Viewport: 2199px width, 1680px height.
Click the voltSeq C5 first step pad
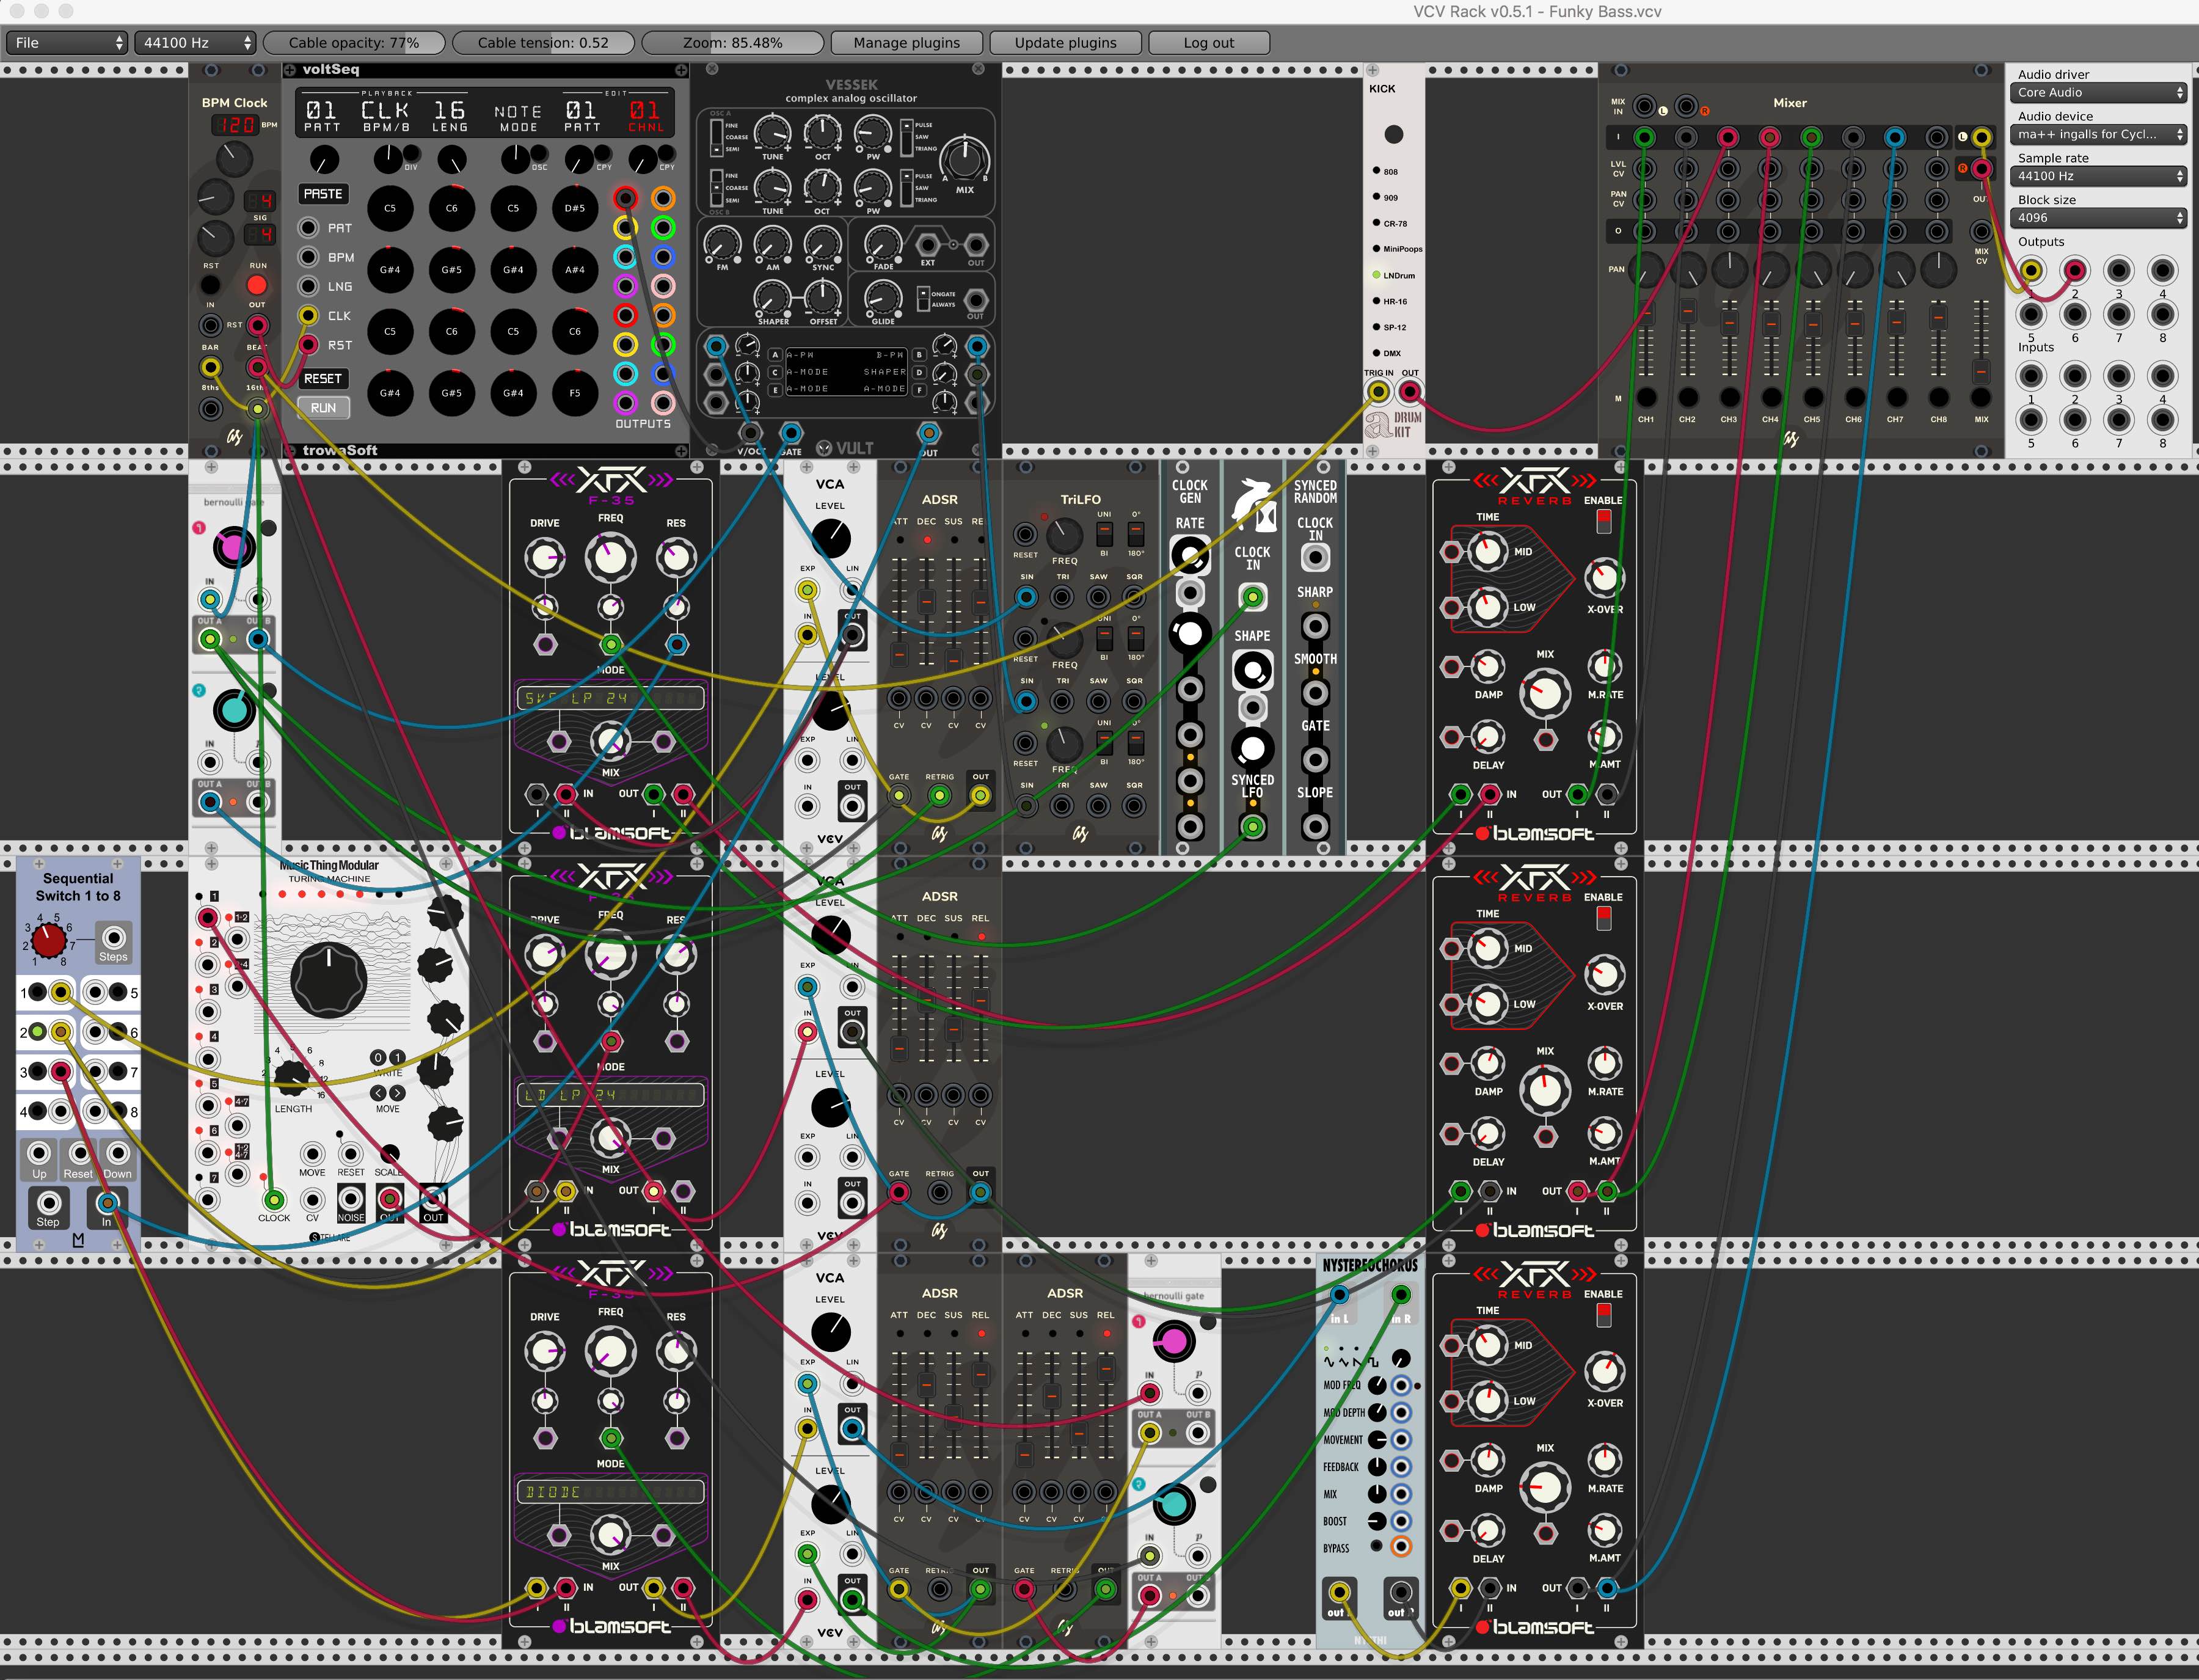(390, 208)
